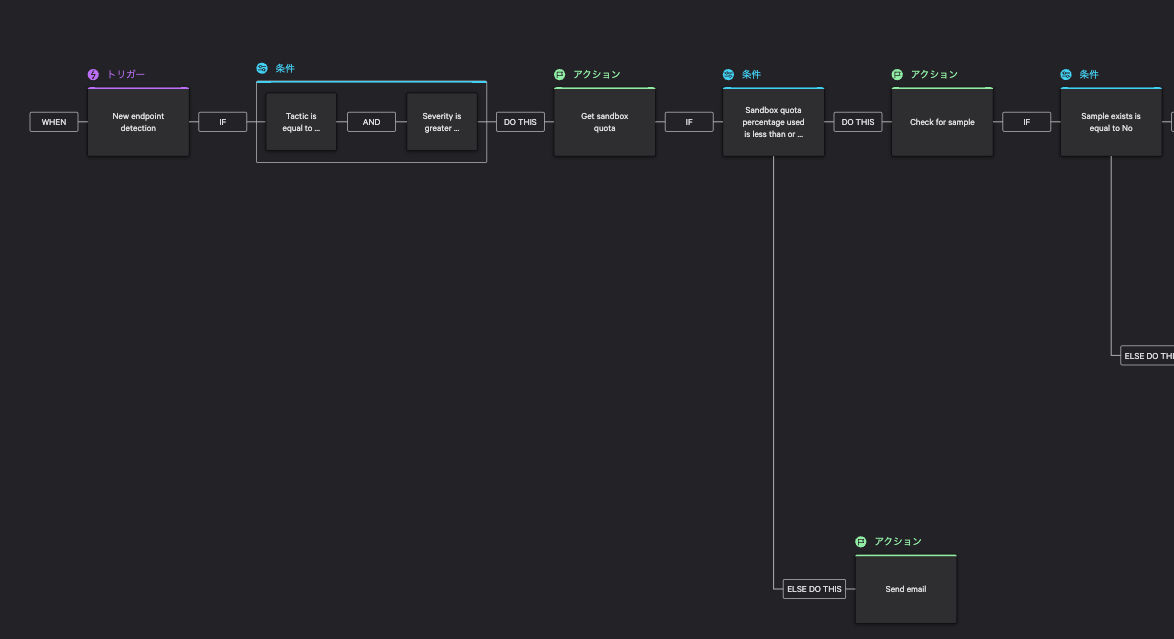Open the Tactic is equal to condition
This screenshot has height=639, width=1174.
[301, 122]
